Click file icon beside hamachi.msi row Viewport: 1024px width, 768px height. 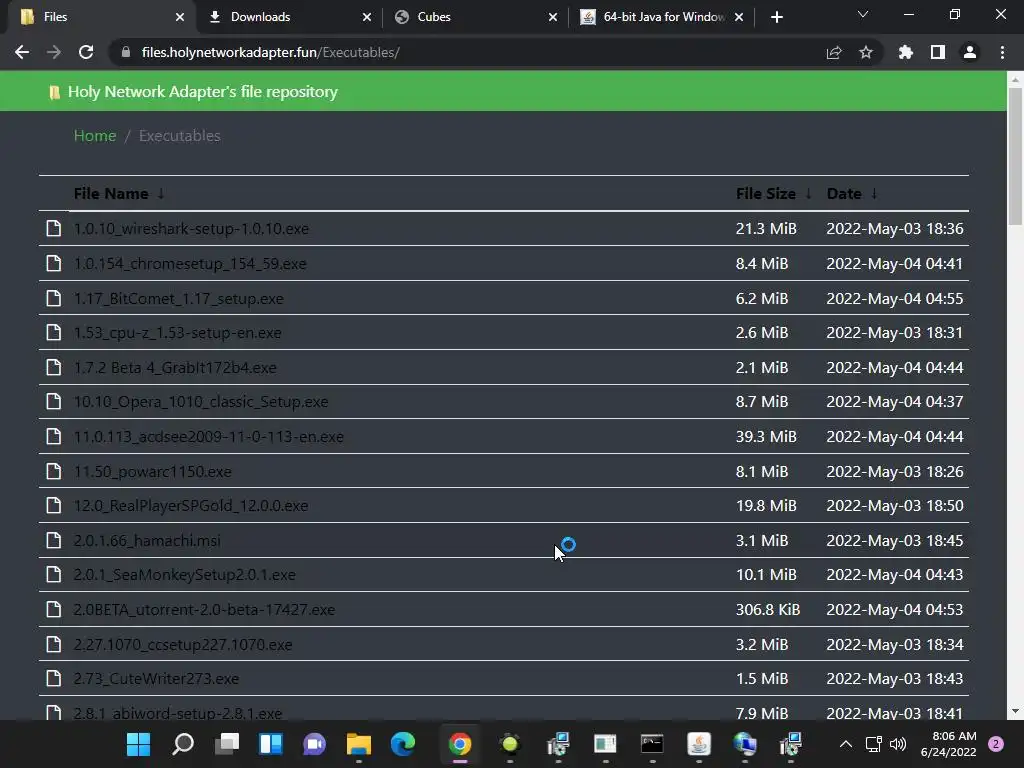click(x=54, y=539)
